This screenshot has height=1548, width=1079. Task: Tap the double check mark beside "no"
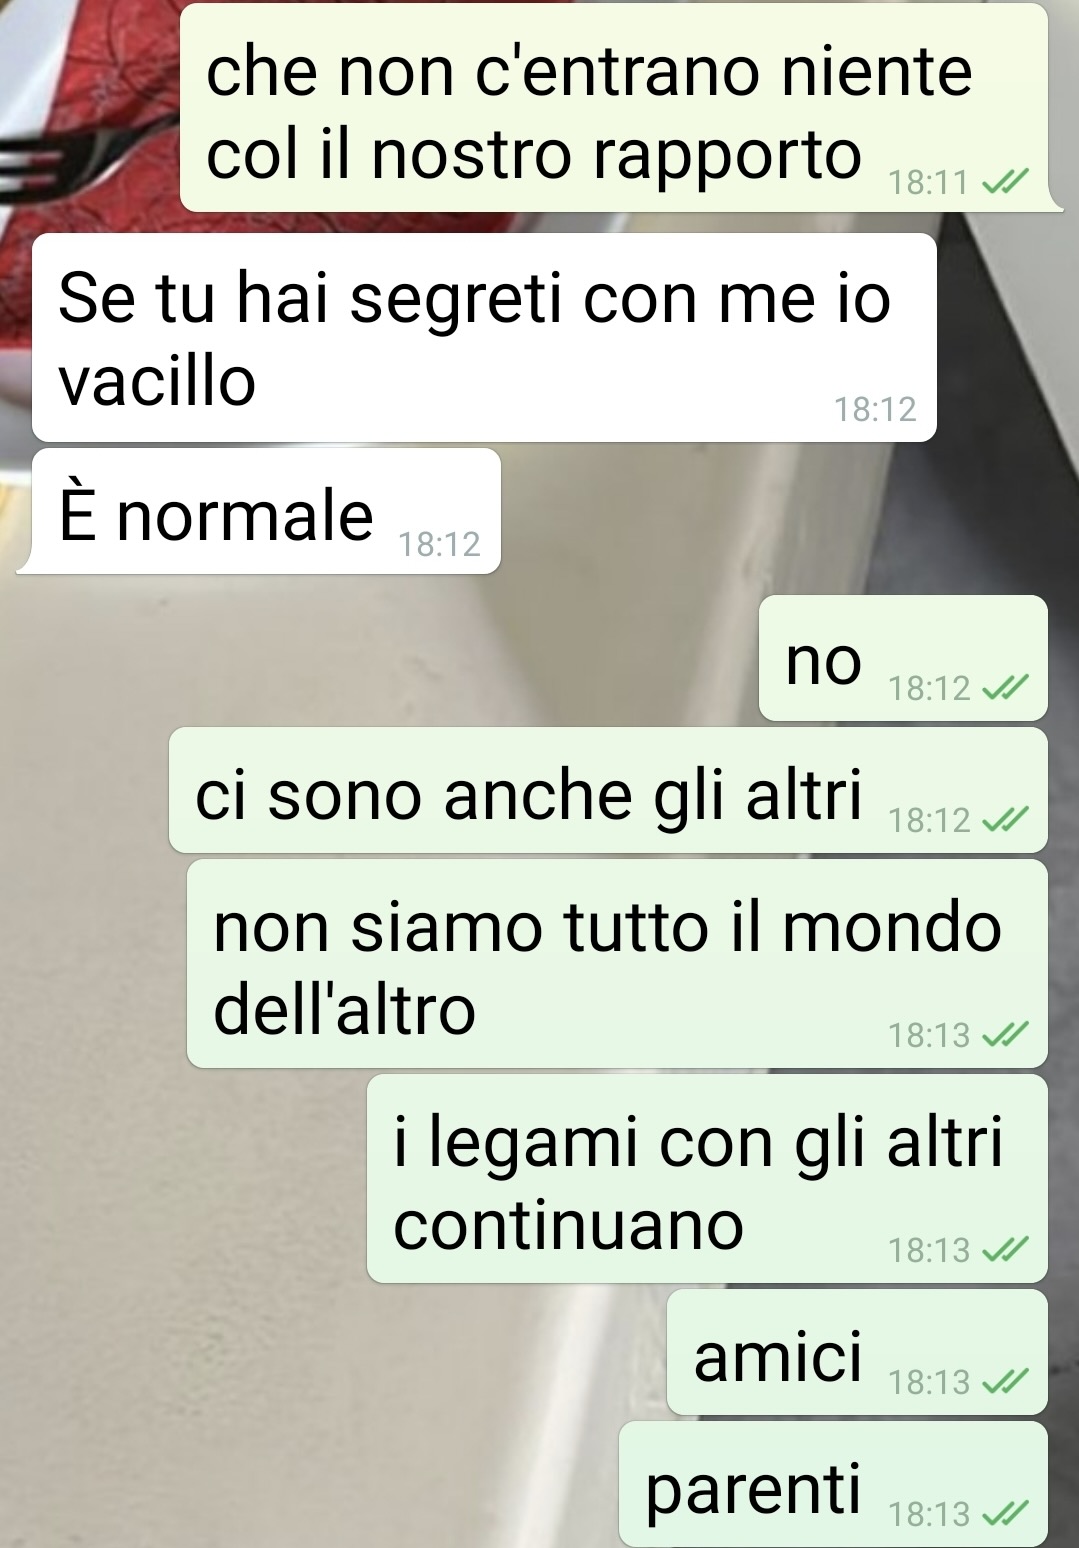pyautogui.click(x=1004, y=689)
